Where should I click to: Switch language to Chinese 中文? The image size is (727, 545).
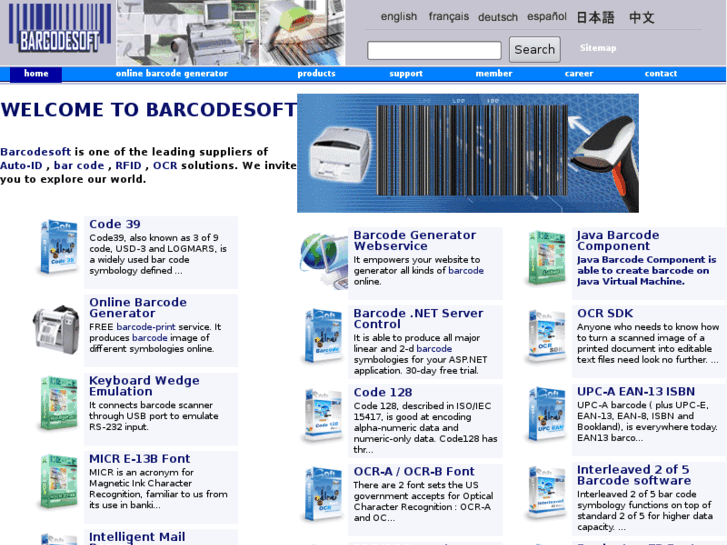(642, 18)
